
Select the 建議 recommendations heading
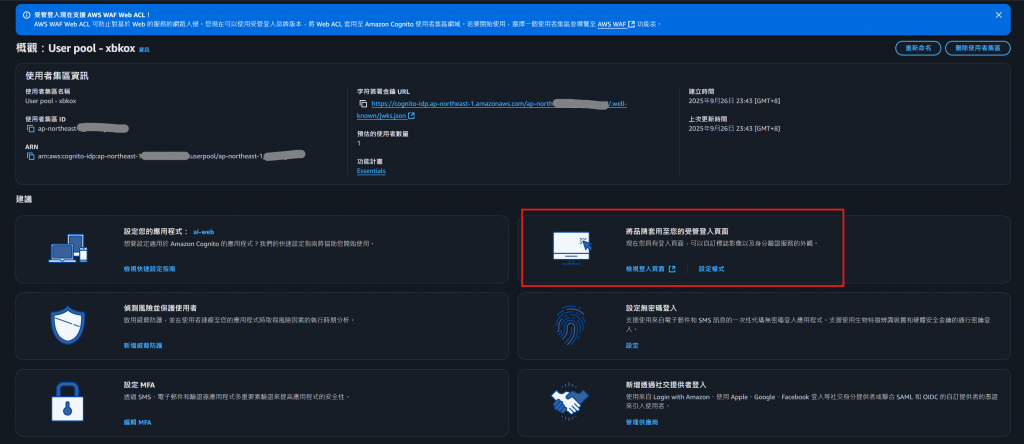(x=24, y=198)
